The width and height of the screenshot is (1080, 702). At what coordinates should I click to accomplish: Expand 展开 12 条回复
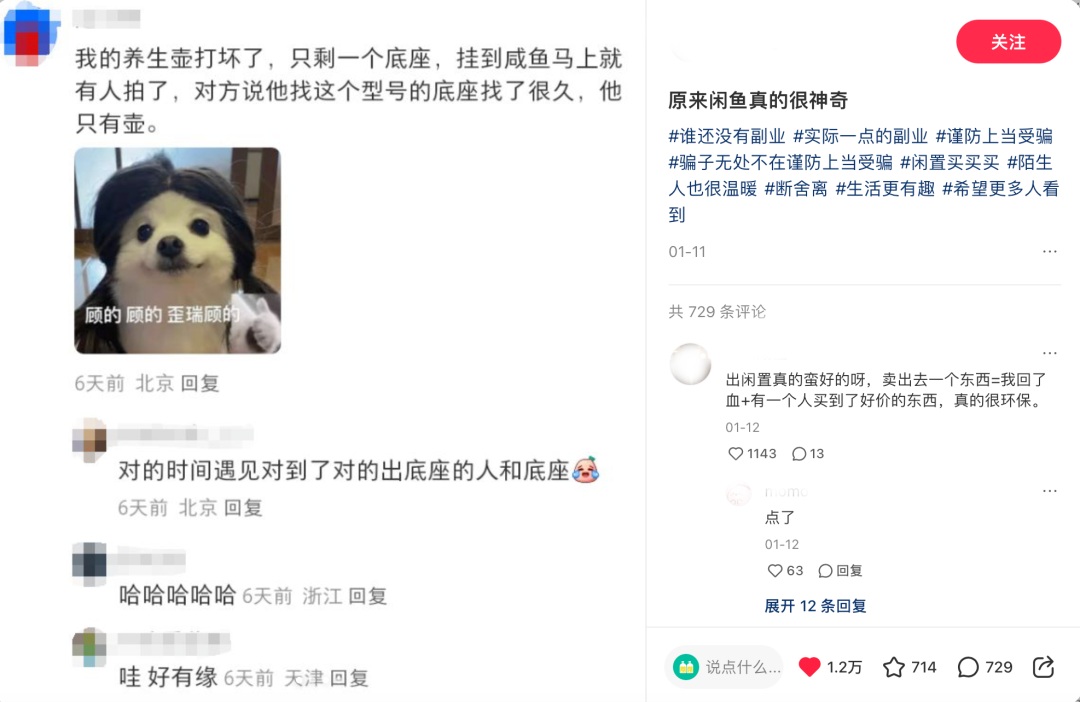[x=816, y=606]
